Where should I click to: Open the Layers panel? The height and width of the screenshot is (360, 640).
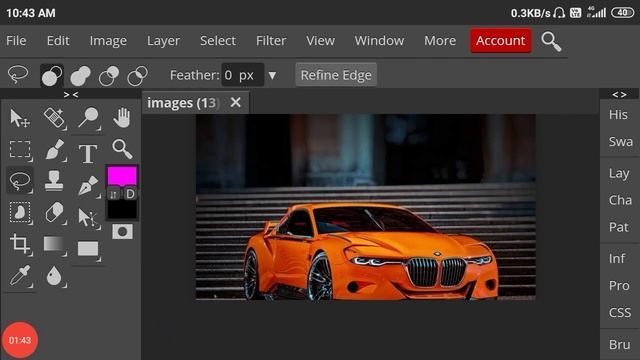click(x=619, y=173)
